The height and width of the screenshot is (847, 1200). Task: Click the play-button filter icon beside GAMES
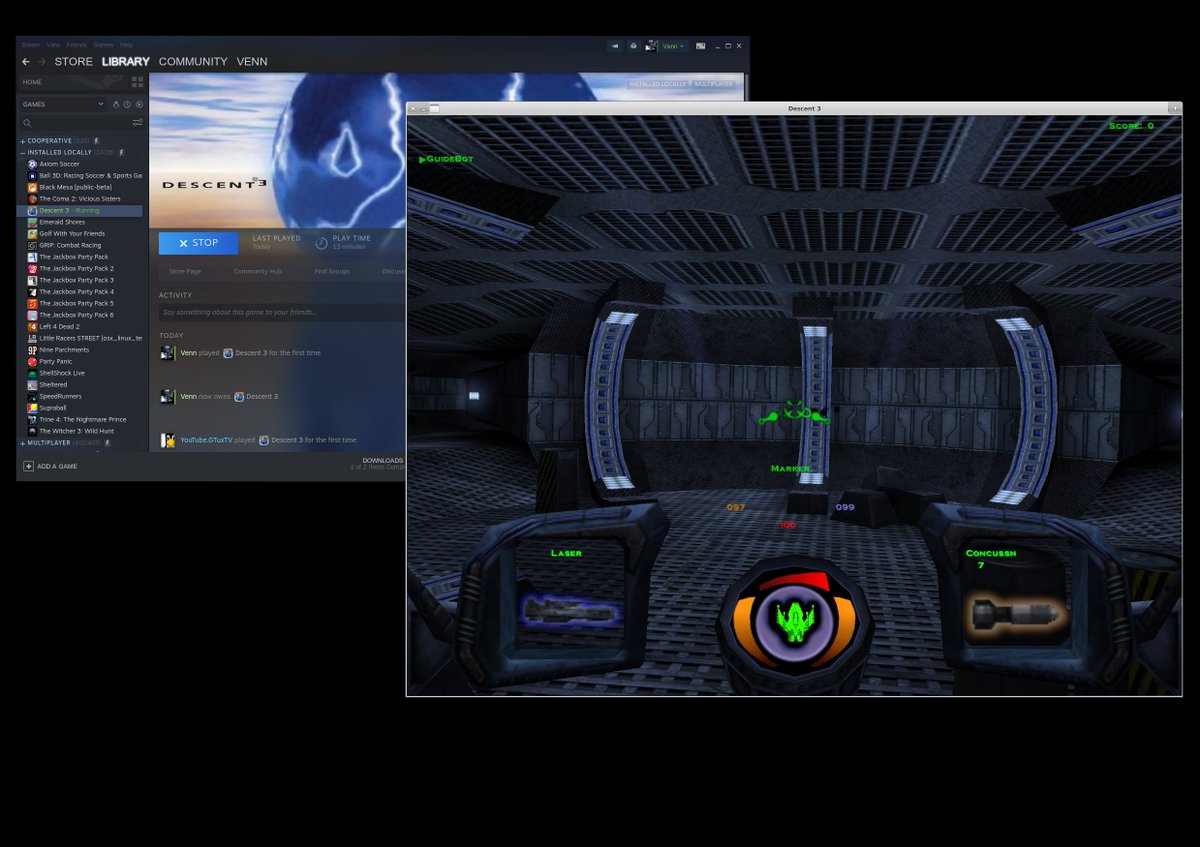139,104
